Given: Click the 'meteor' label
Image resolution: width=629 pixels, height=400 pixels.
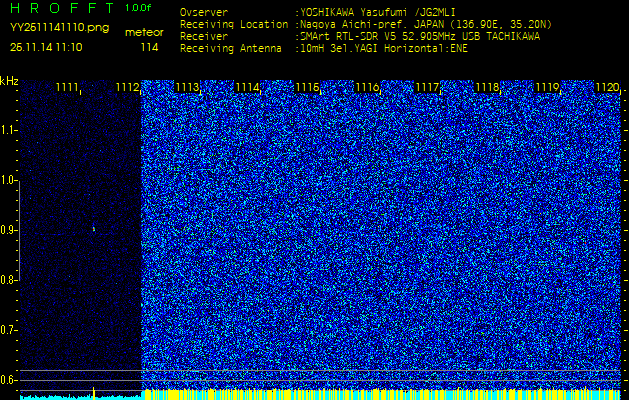Looking at the screenshot, I should pyautogui.click(x=144, y=33).
